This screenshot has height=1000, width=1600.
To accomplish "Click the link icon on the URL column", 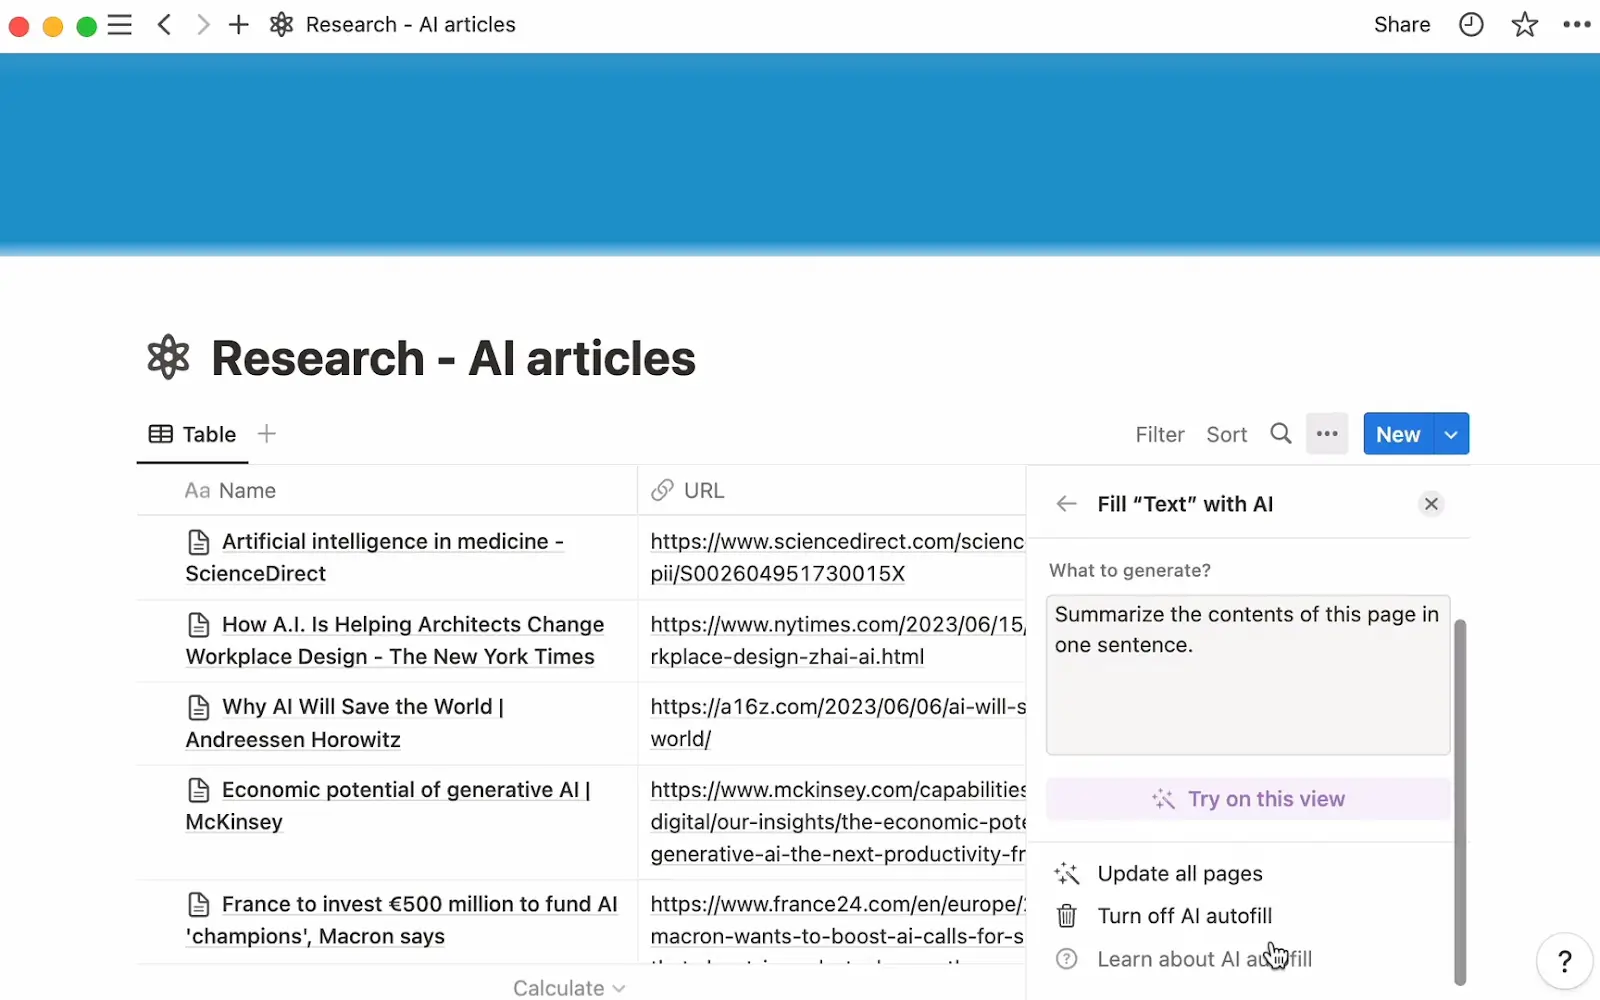I will (x=662, y=490).
